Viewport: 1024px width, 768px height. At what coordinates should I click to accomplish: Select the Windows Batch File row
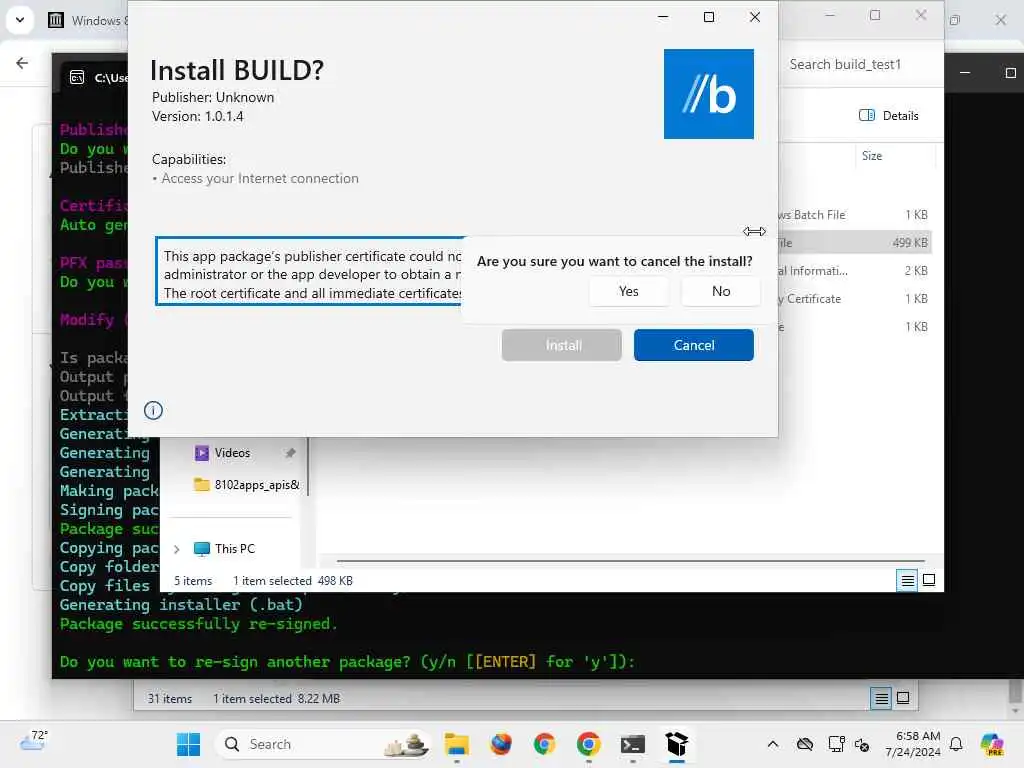point(855,215)
